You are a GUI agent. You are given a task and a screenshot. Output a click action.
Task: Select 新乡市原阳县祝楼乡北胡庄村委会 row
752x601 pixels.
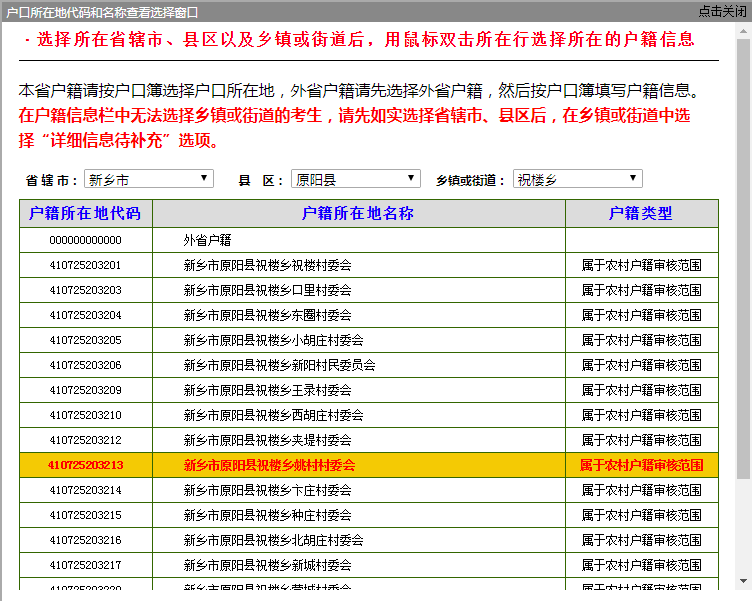359,540
